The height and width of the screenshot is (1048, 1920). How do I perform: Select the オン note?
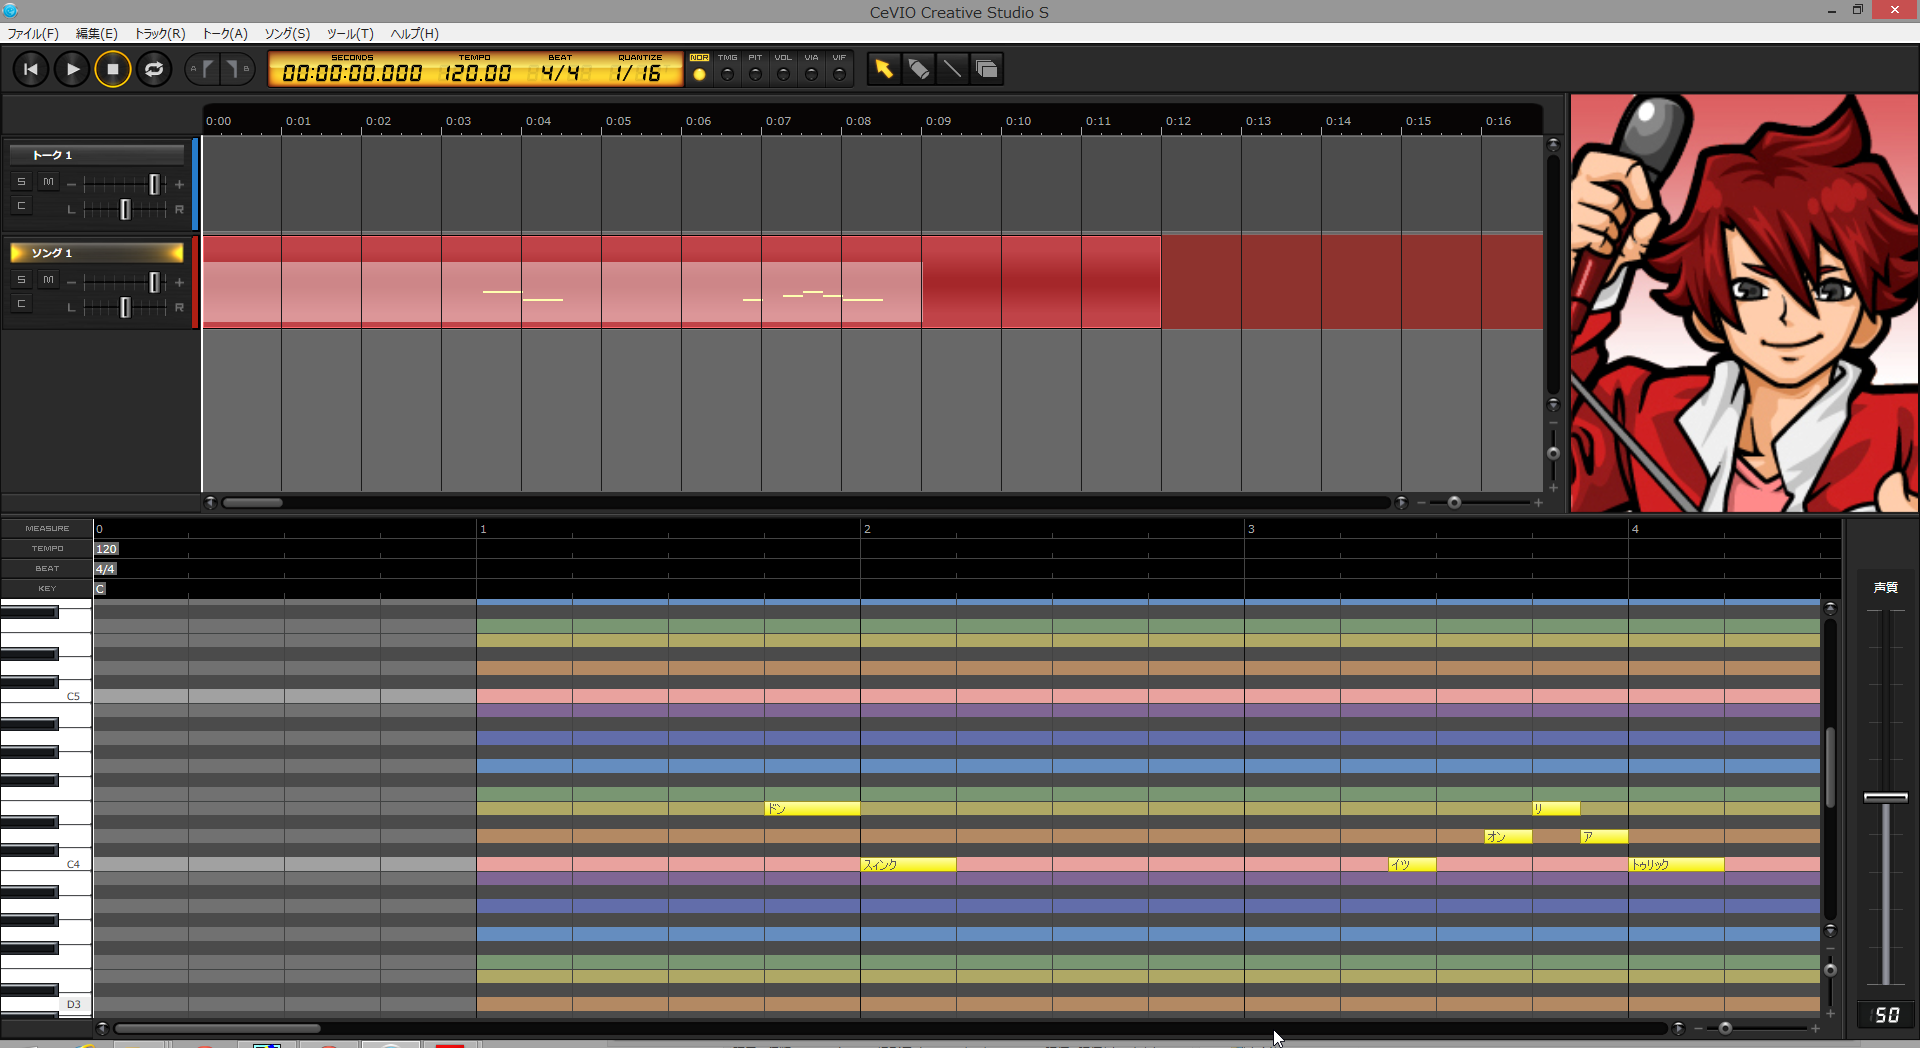pos(1508,836)
